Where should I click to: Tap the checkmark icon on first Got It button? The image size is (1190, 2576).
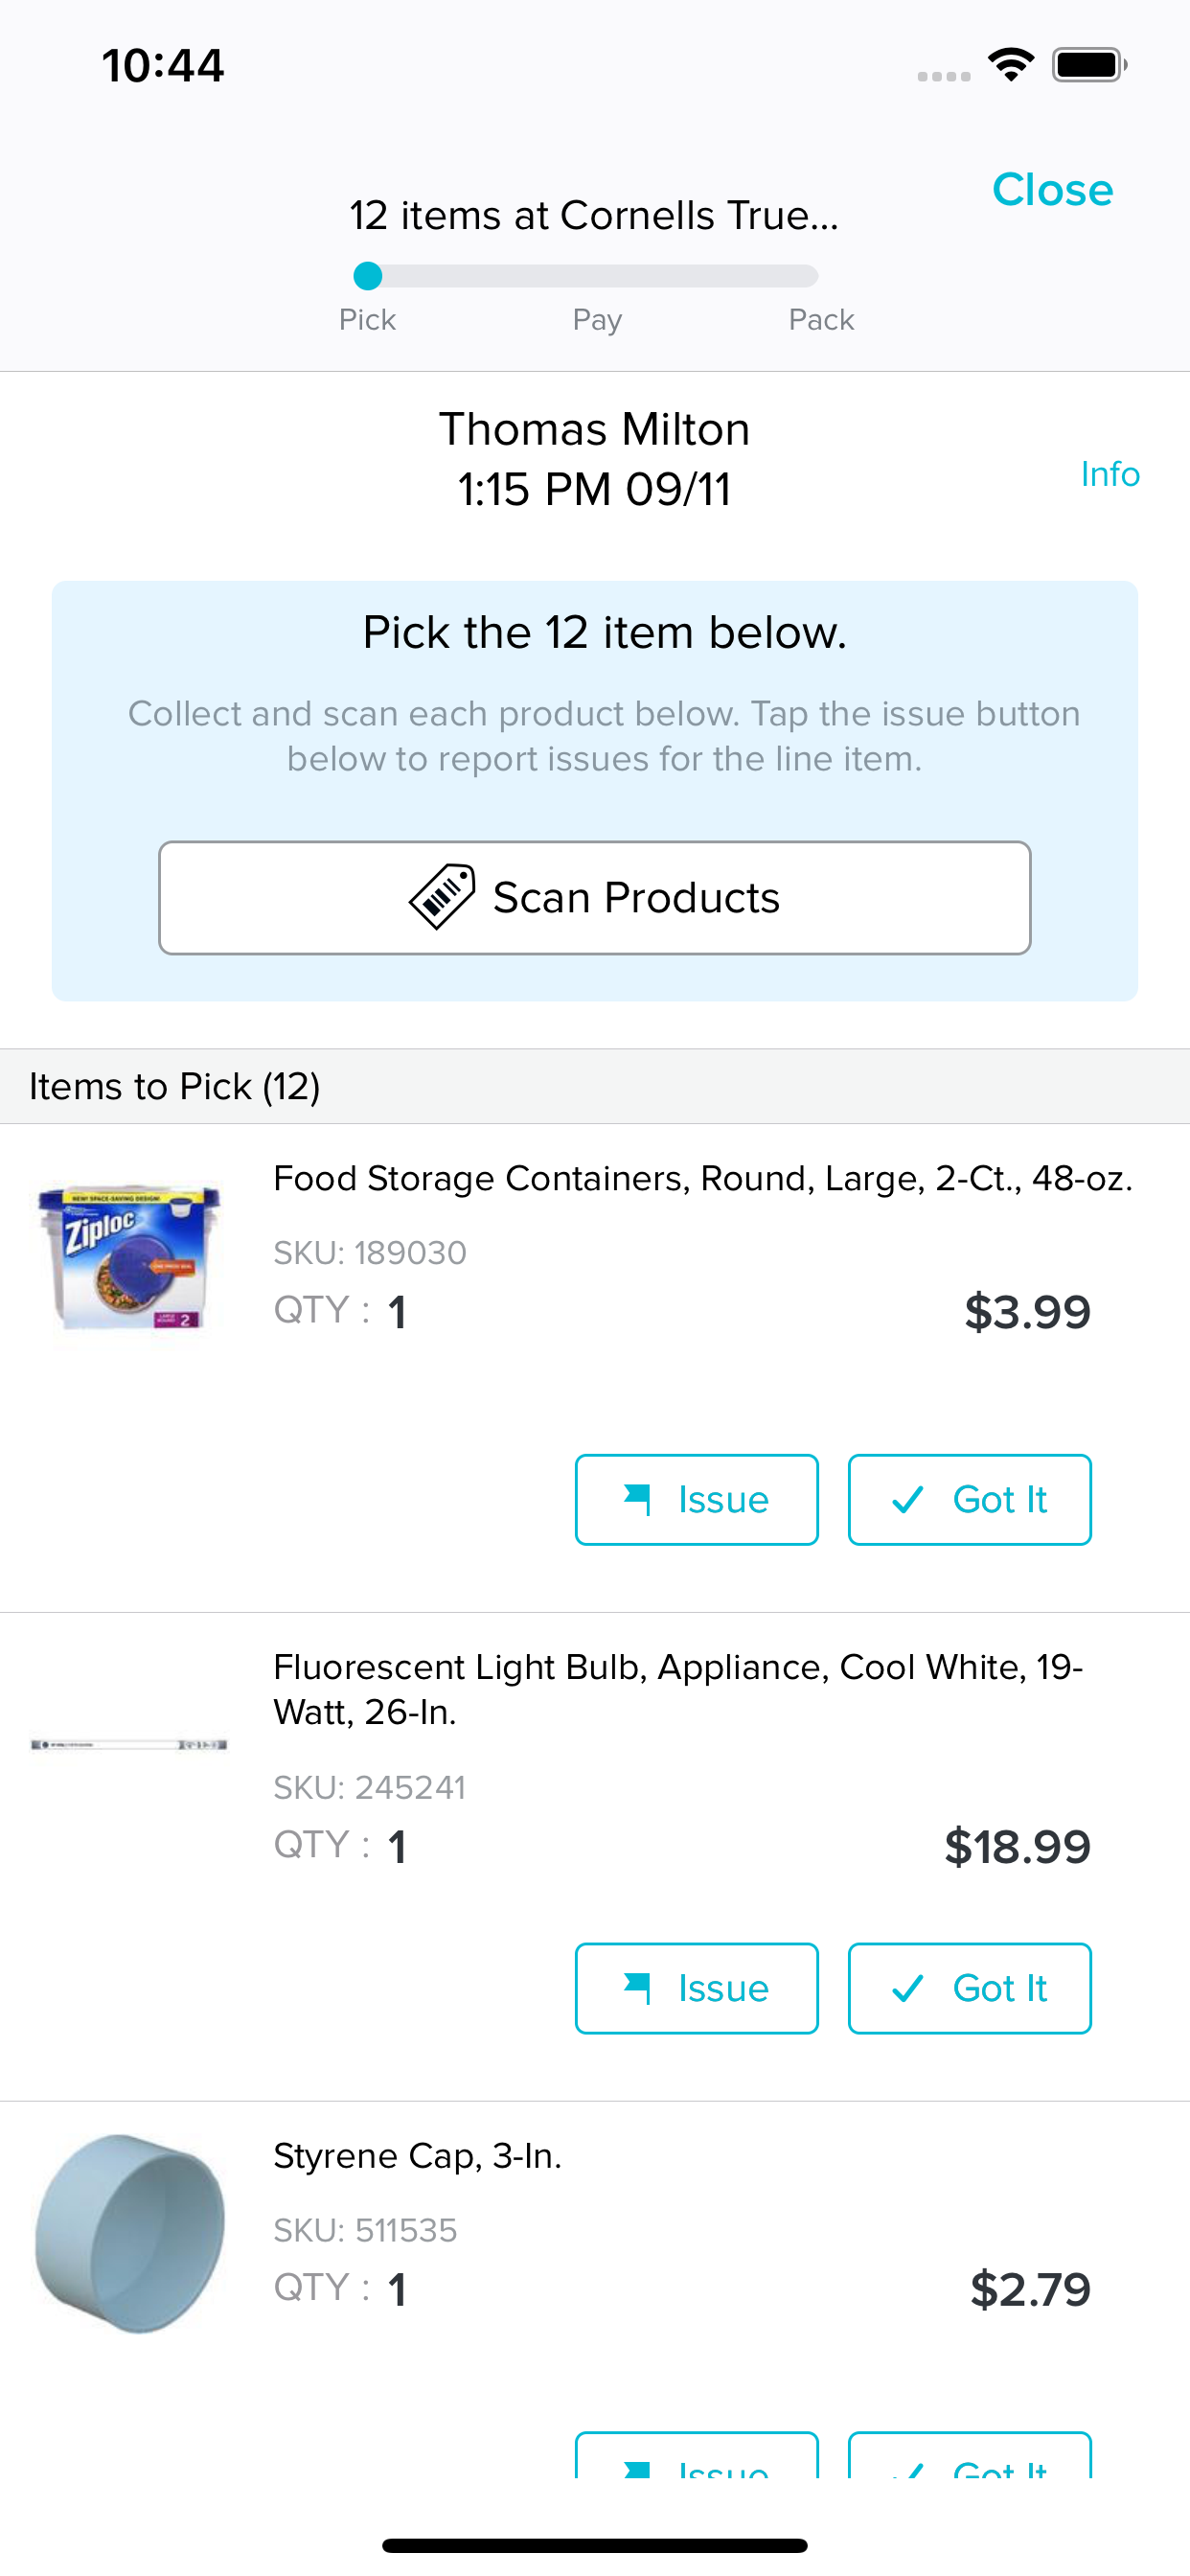pos(911,1499)
